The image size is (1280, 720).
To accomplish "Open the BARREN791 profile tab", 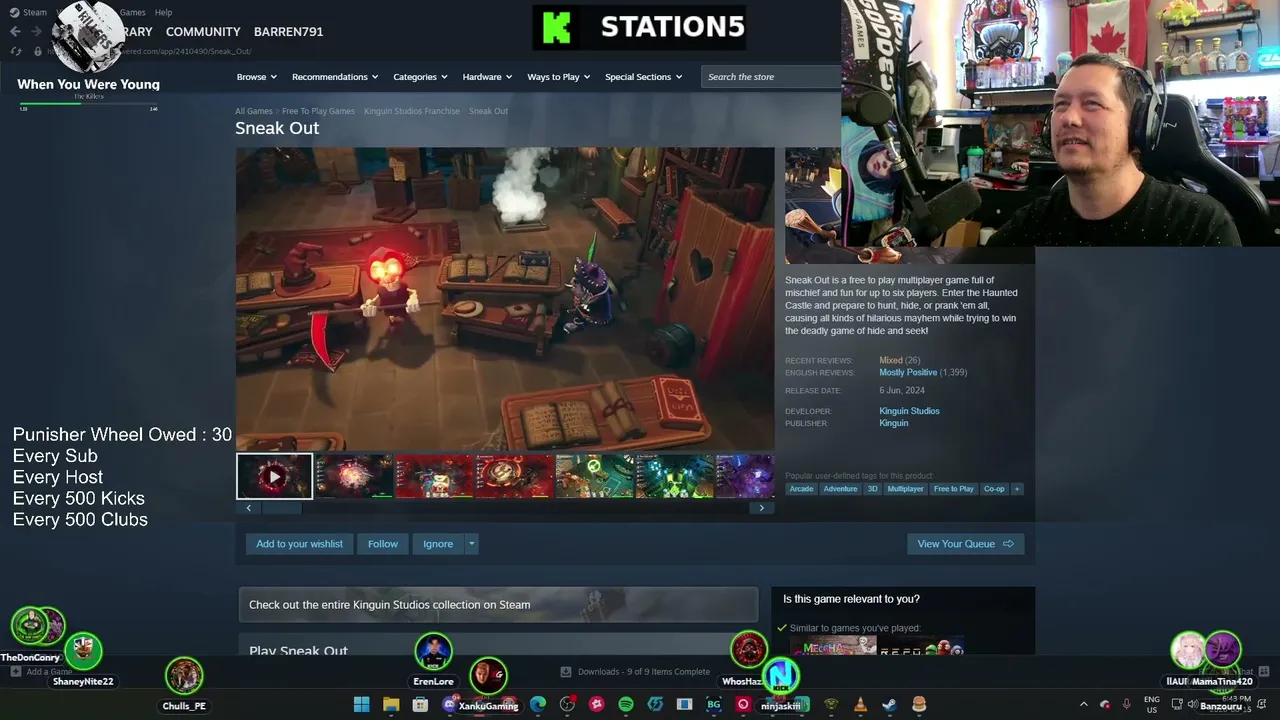I will point(288,31).
